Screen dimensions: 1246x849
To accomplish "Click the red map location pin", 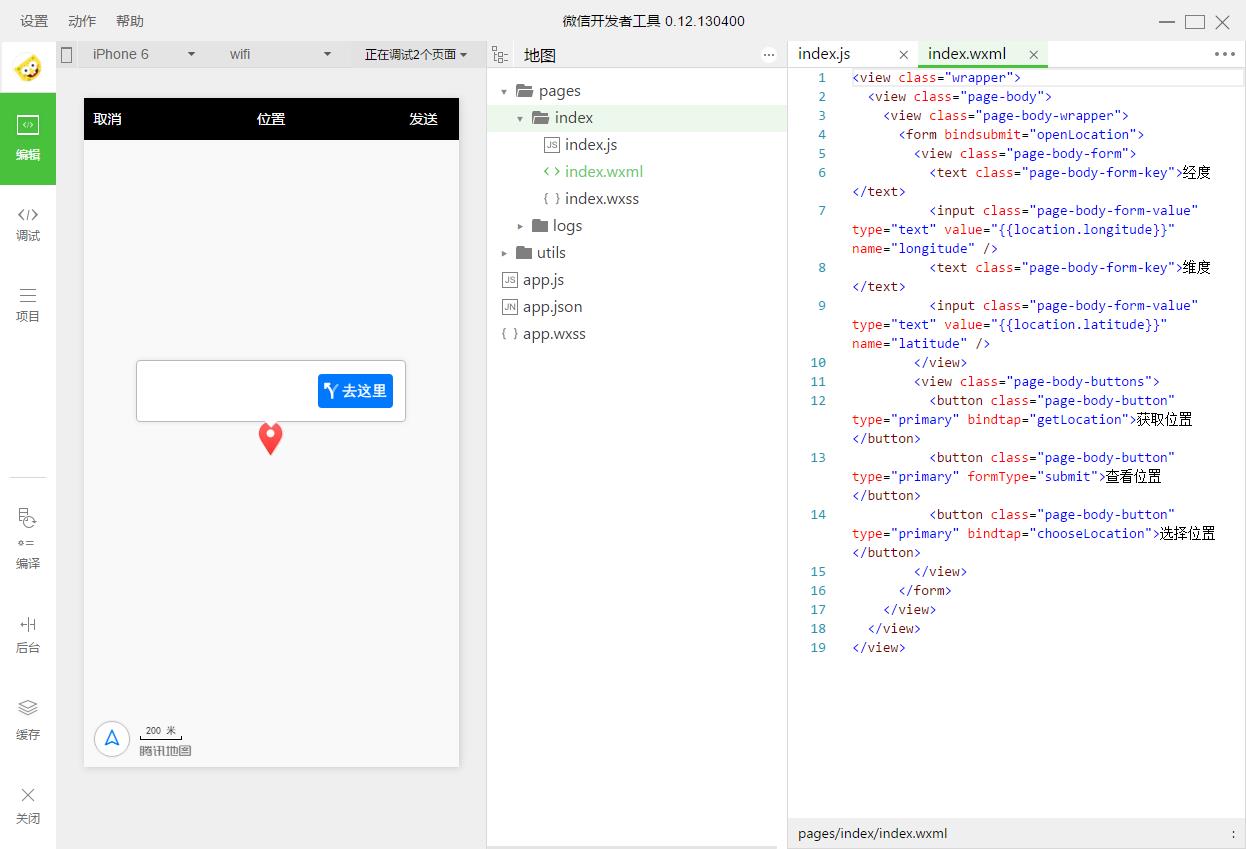I will 270,438.
